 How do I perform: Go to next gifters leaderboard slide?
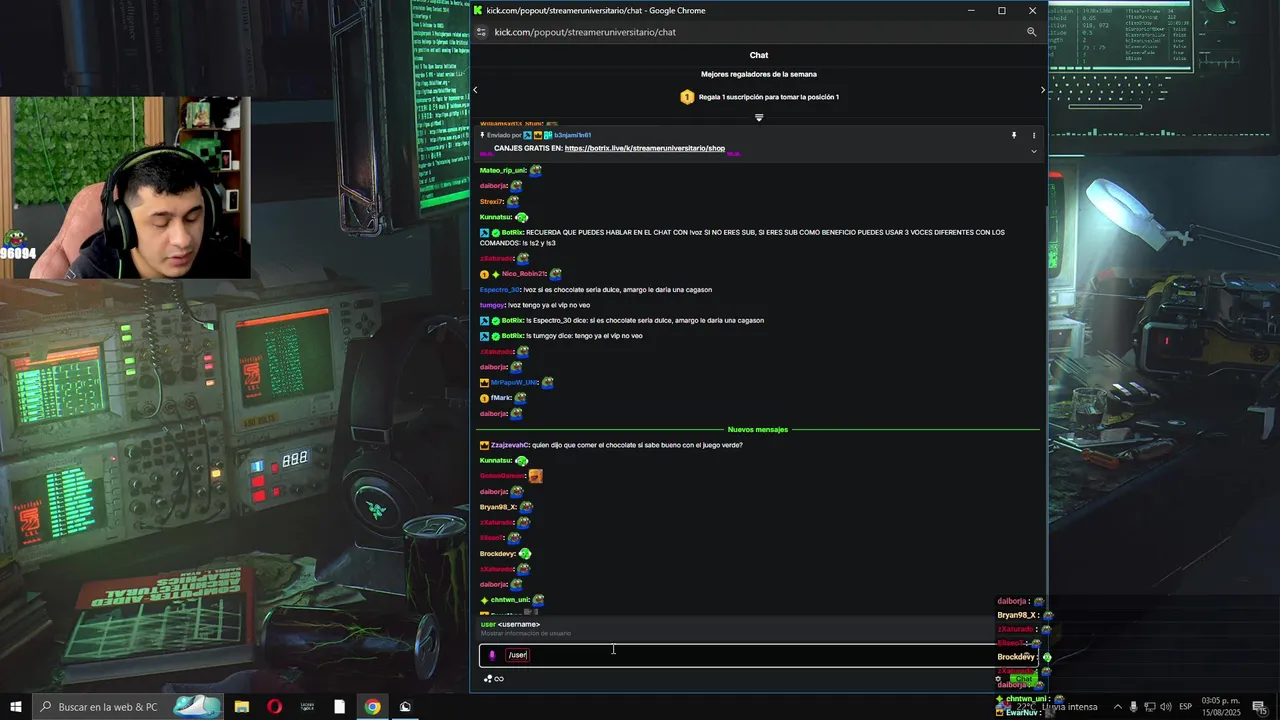(x=1042, y=90)
